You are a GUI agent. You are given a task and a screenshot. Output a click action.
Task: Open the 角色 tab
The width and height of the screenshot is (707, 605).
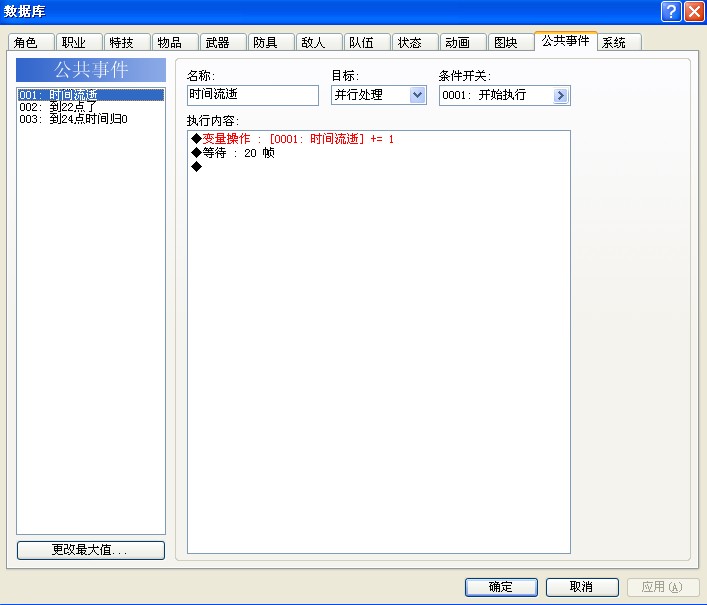point(31,42)
